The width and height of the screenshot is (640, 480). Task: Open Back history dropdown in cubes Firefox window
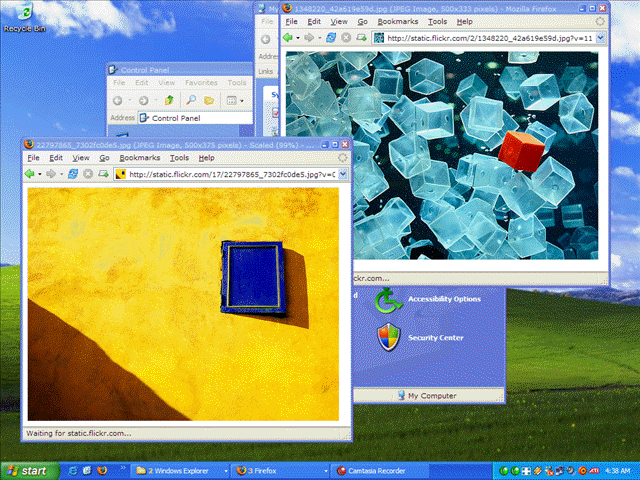click(298, 38)
